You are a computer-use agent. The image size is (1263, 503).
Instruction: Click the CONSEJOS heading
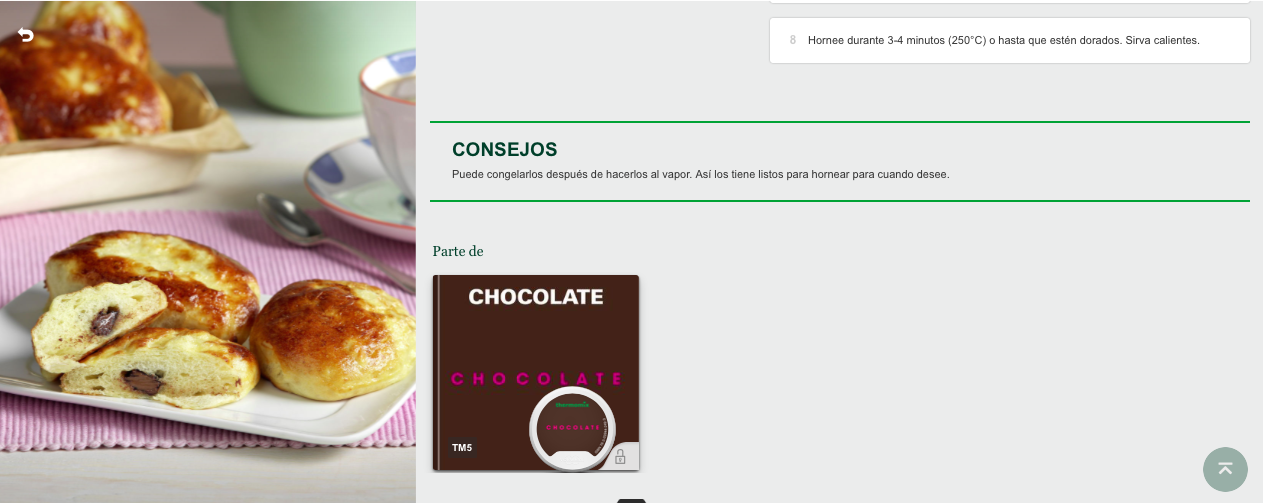tap(505, 149)
